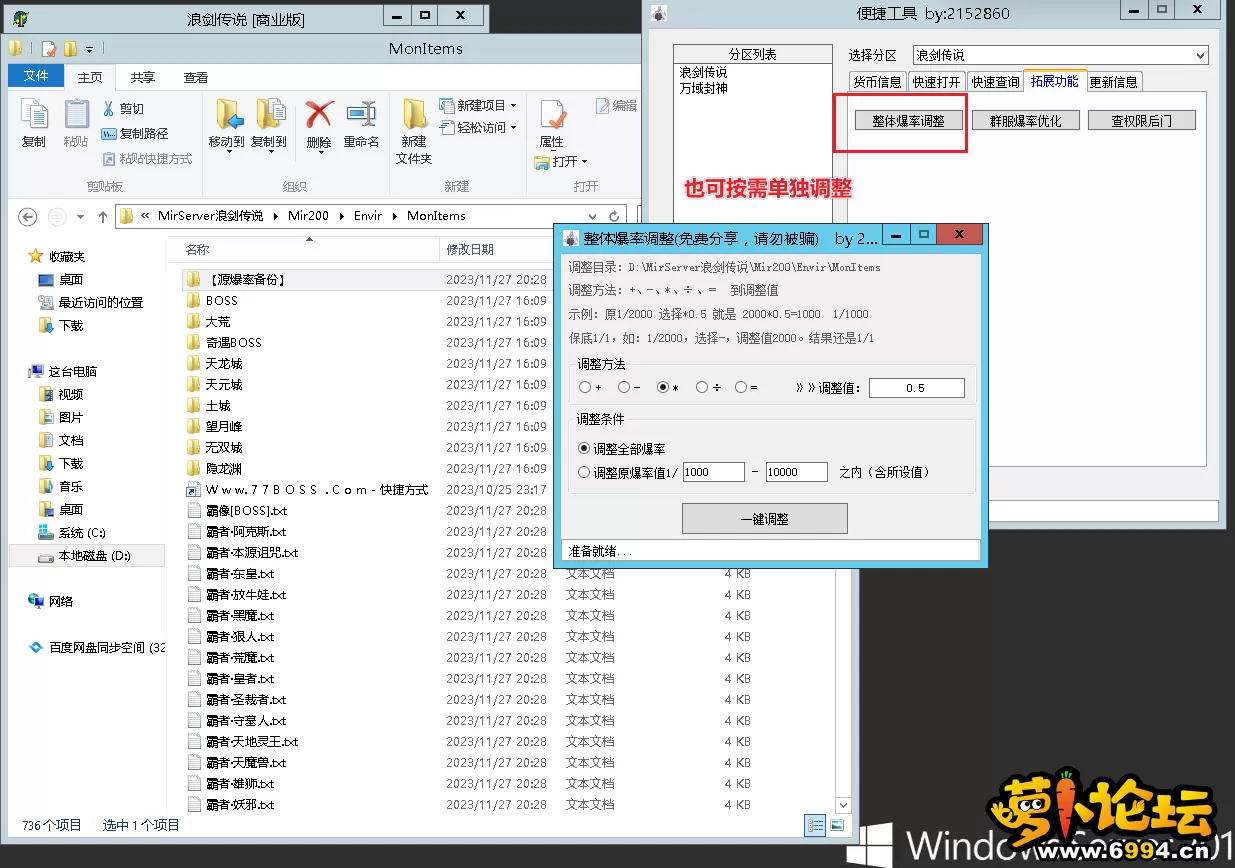The height and width of the screenshot is (868, 1235).
Task: Switch to 货币信息 tab in tool window
Action: click(x=877, y=82)
